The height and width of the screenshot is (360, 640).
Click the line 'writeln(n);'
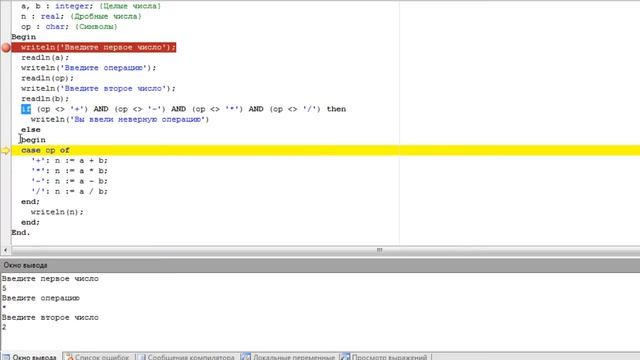pos(57,212)
